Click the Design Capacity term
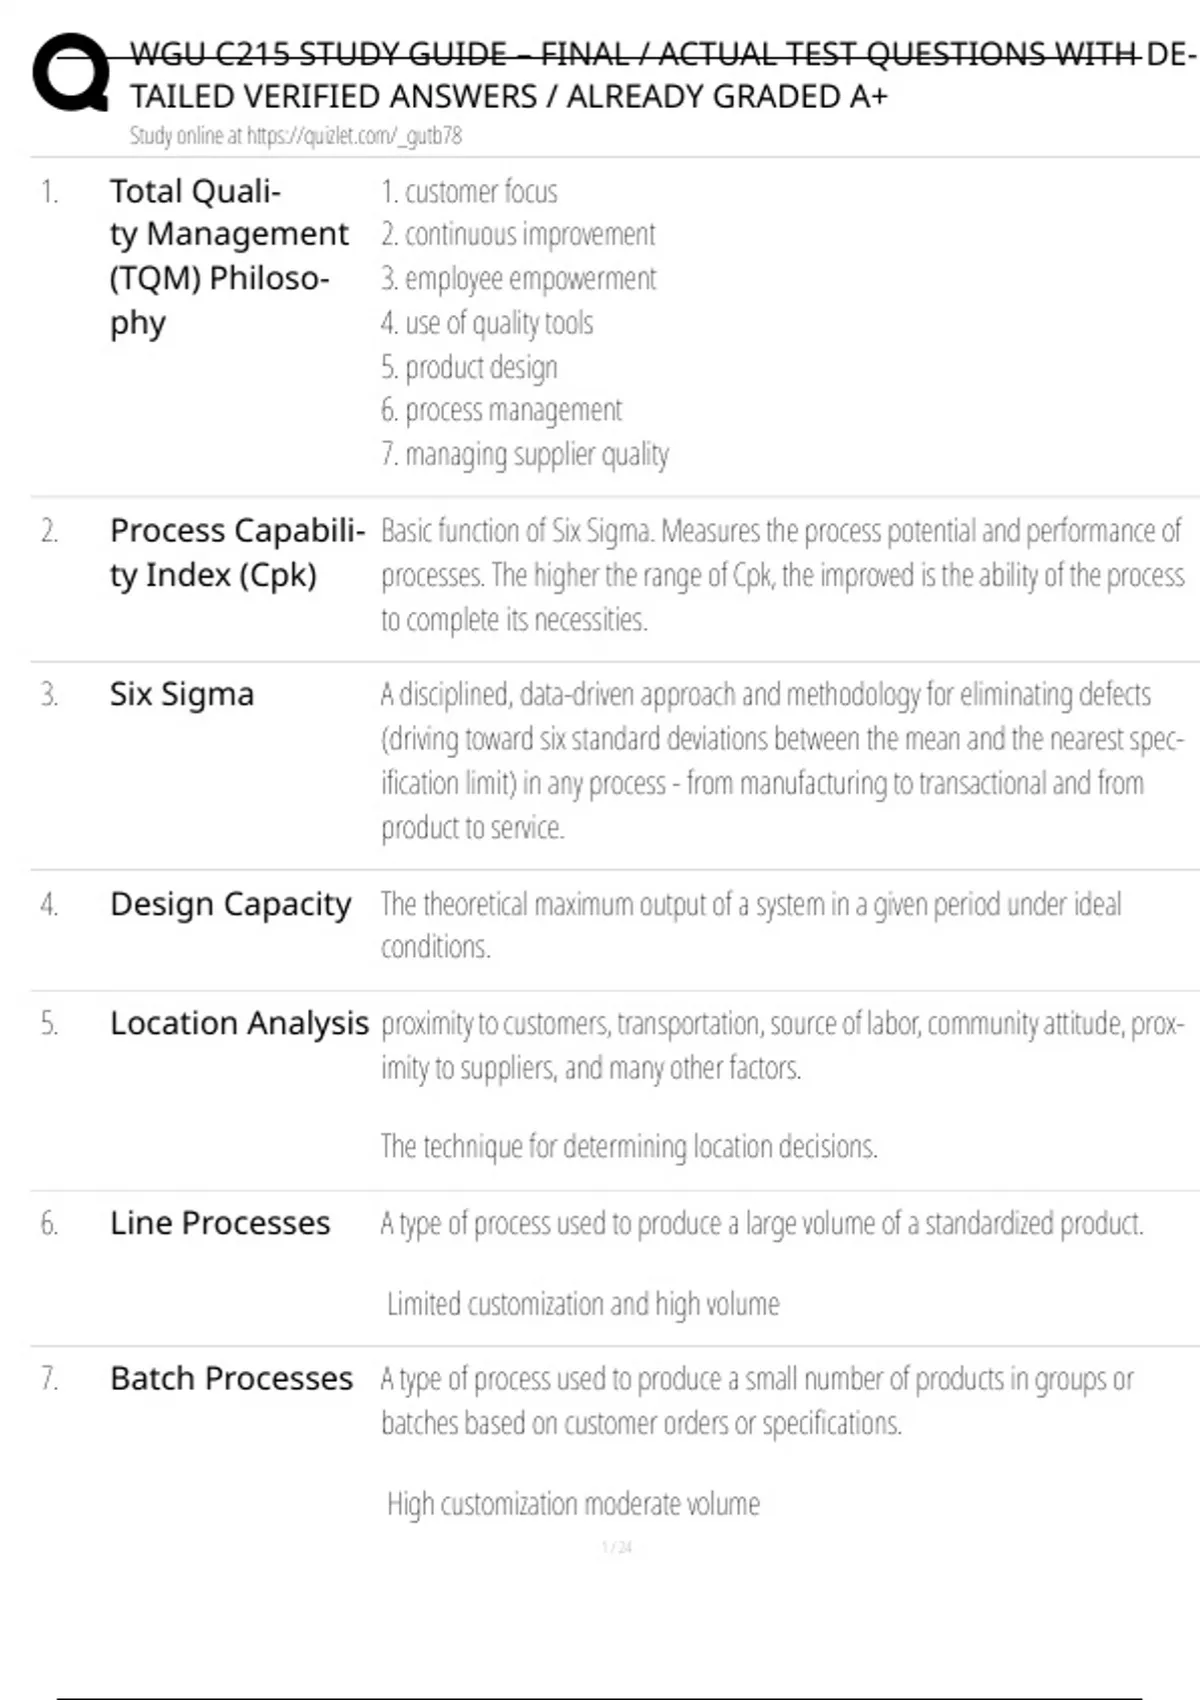 click(230, 904)
